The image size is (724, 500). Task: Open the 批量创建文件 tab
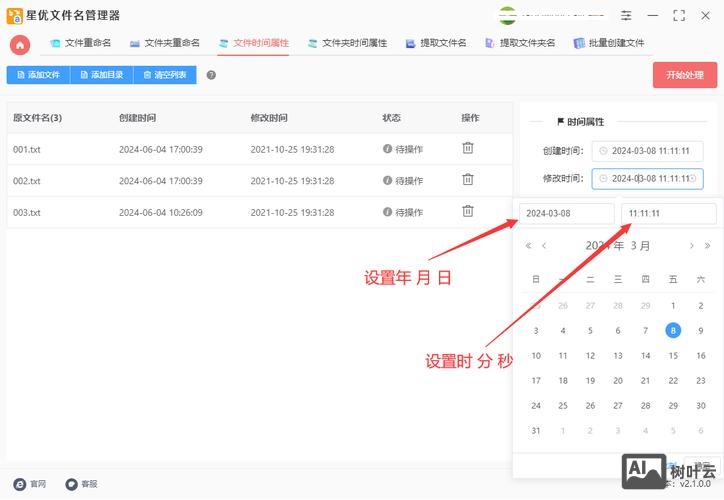tap(609, 43)
